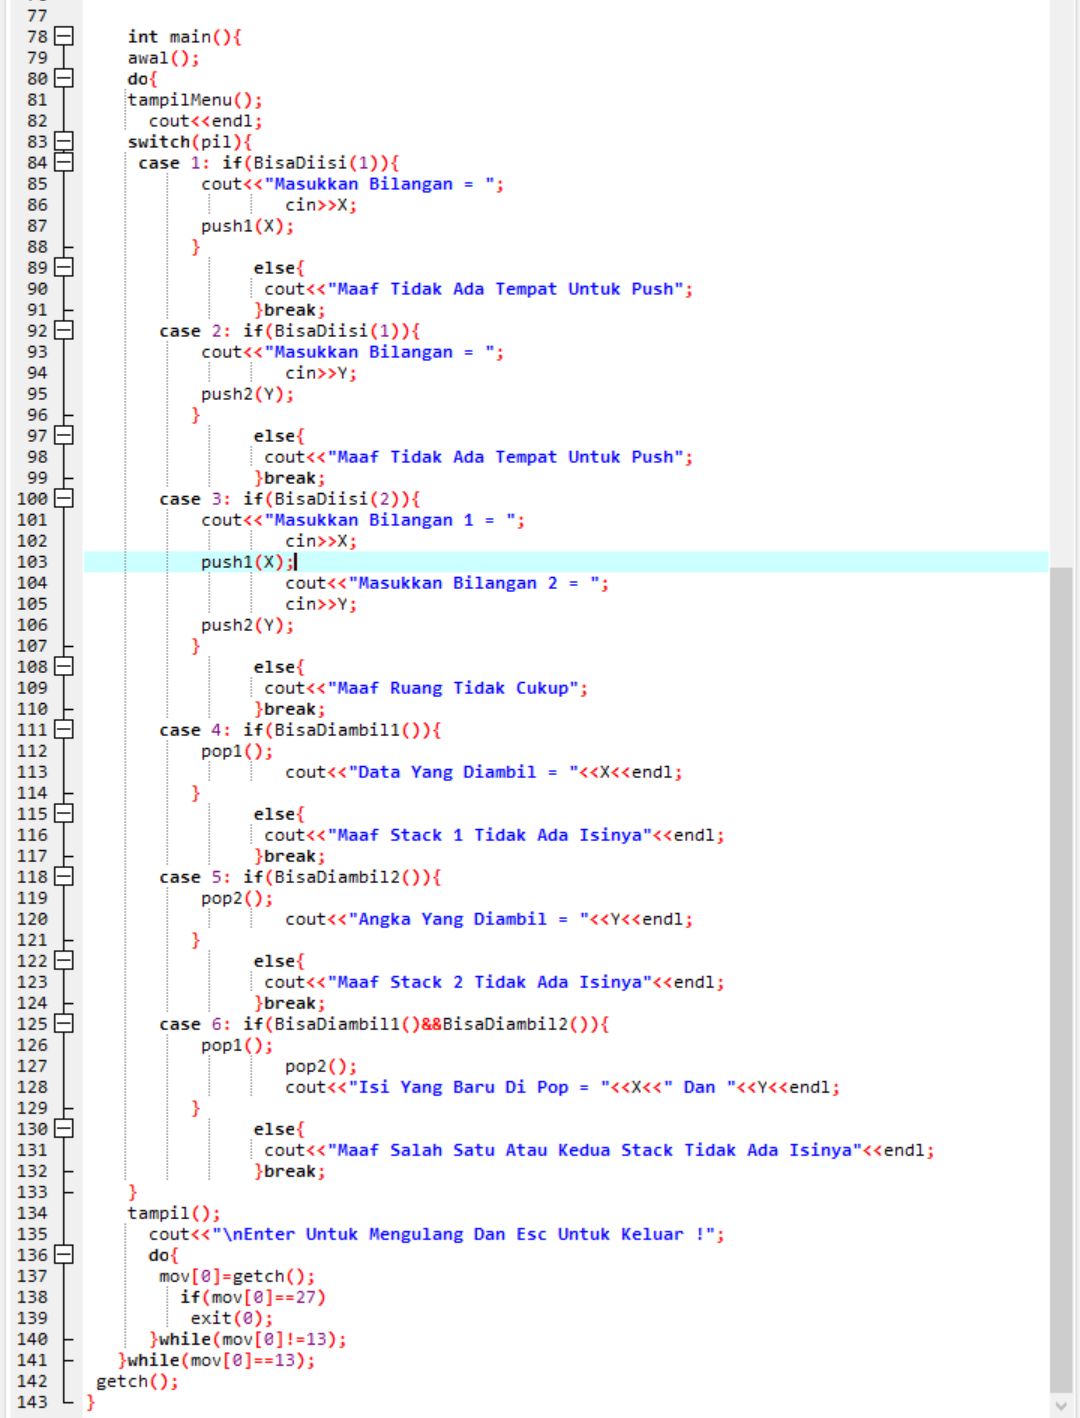The image size is (1080, 1418).
Task: Click 'pop2();' on line 127
Action: point(321,1066)
